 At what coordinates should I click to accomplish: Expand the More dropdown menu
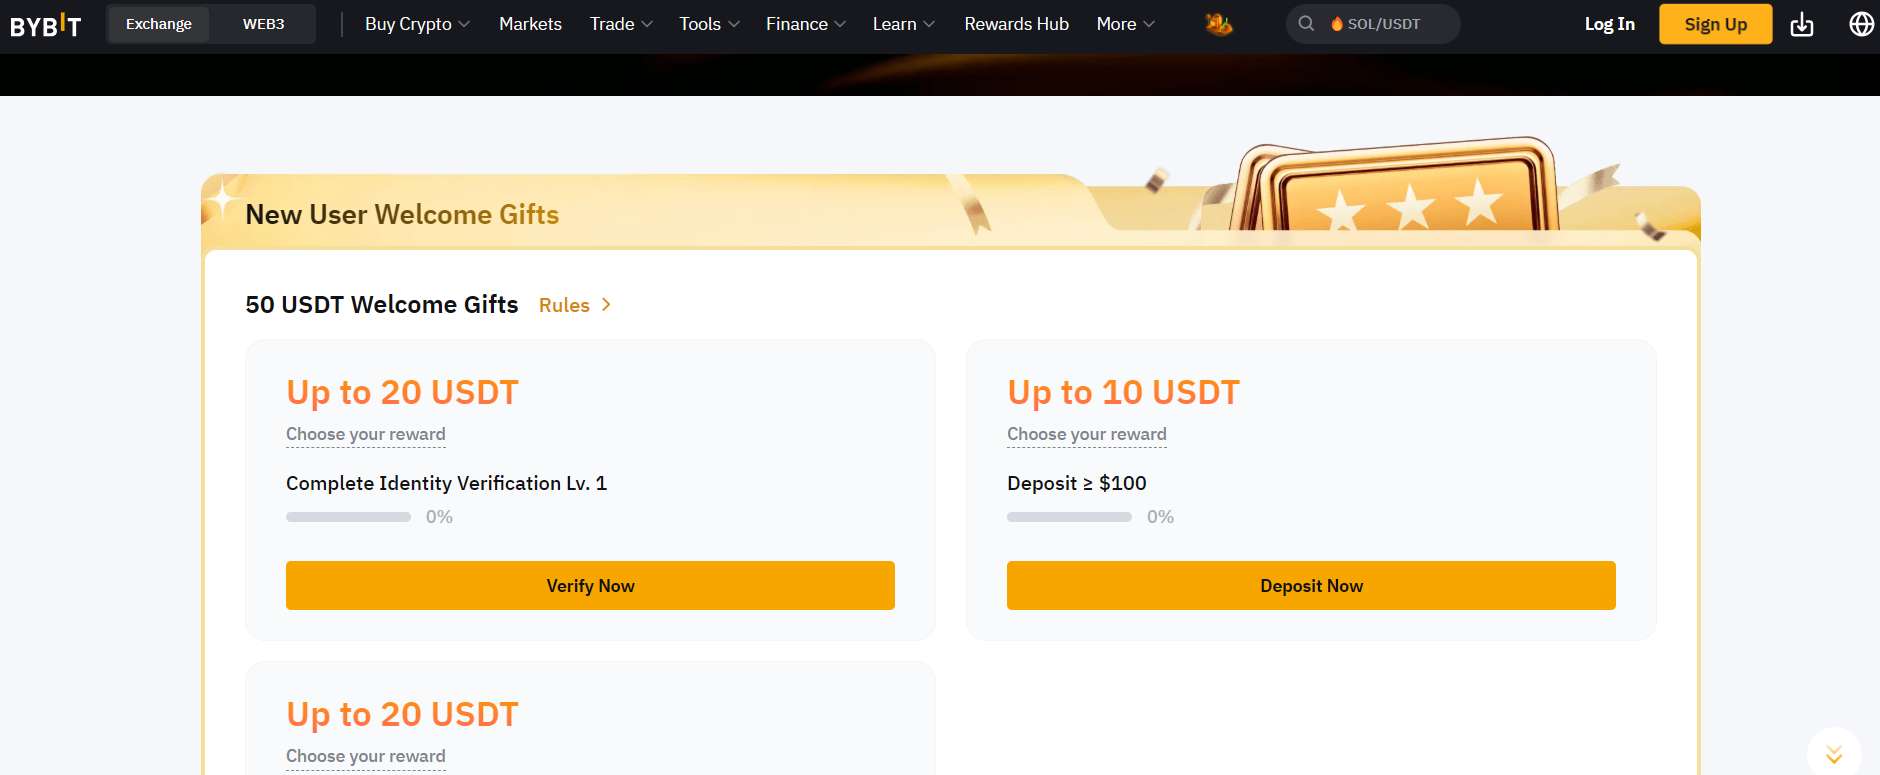tap(1125, 24)
